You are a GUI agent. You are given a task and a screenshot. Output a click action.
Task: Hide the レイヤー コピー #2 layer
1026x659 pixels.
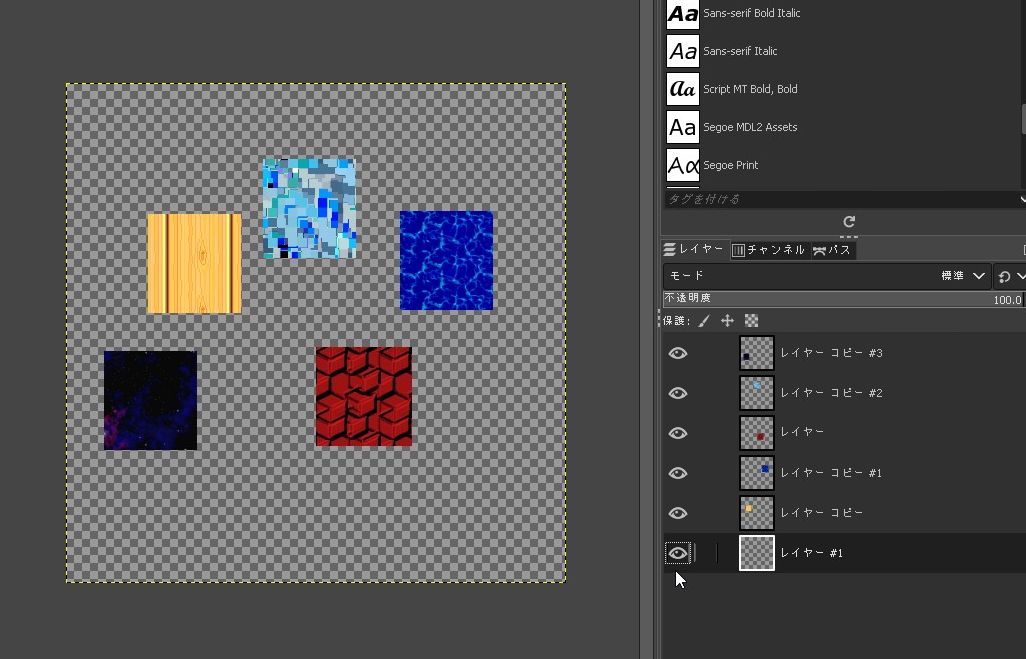pyautogui.click(x=678, y=392)
